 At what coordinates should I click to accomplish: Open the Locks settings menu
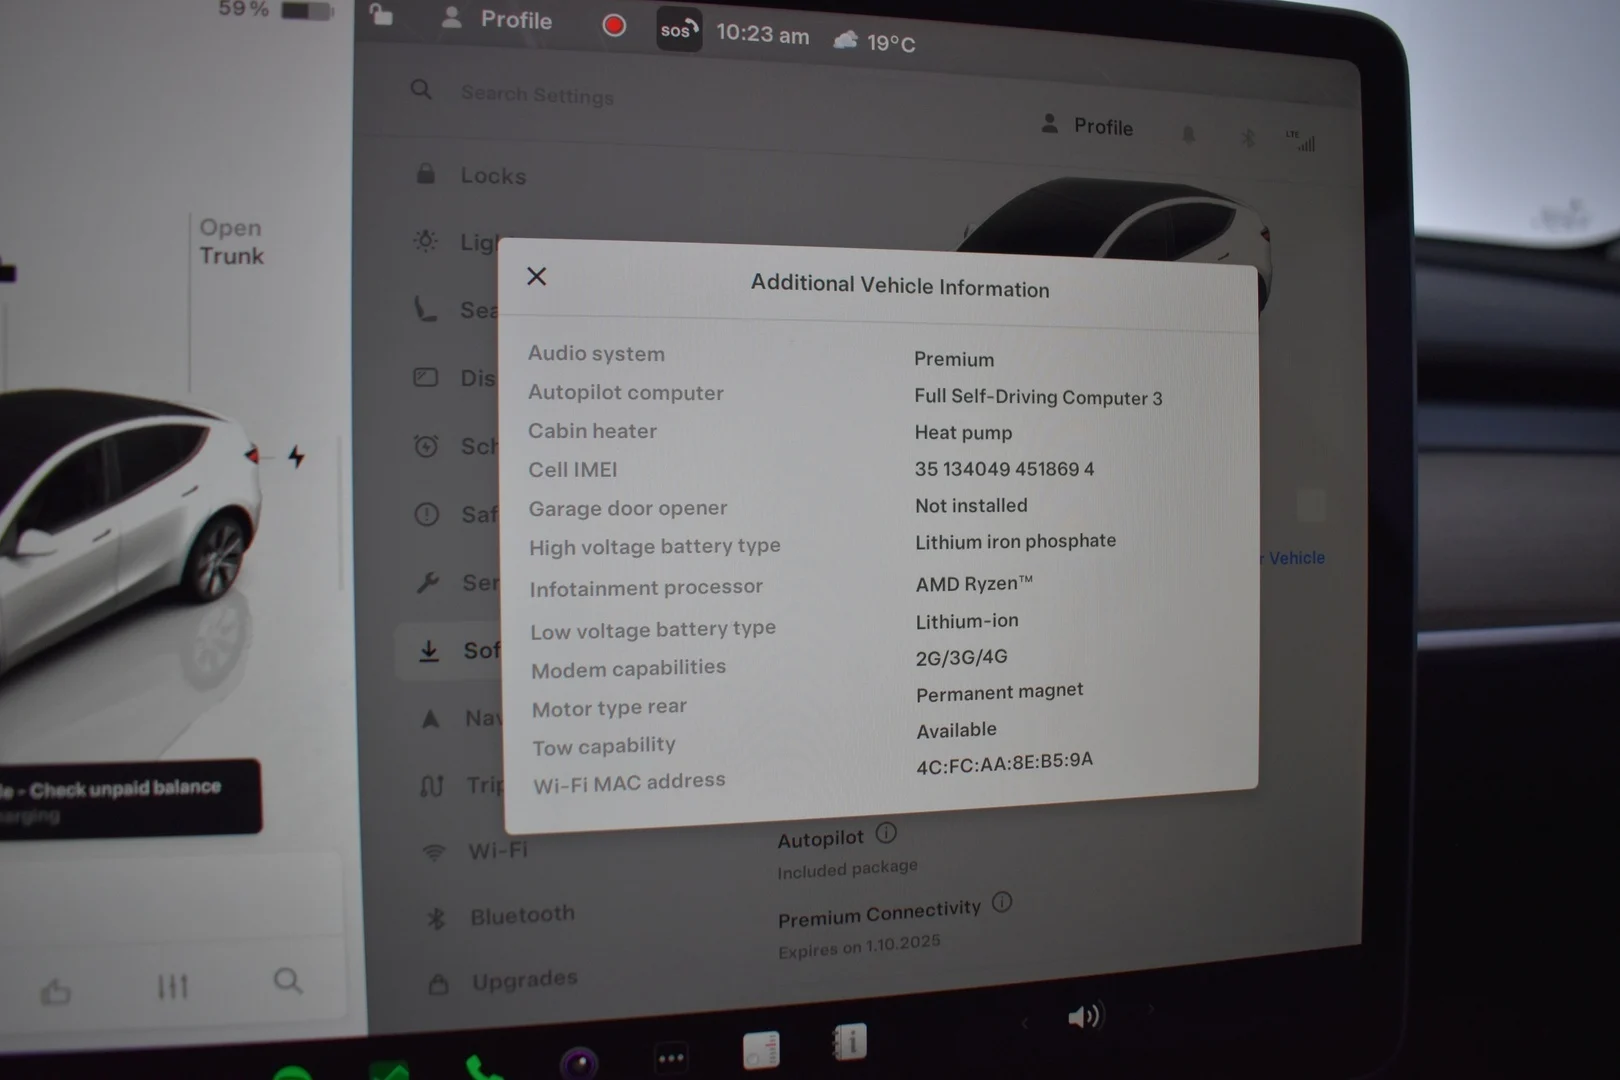[470, 175]
